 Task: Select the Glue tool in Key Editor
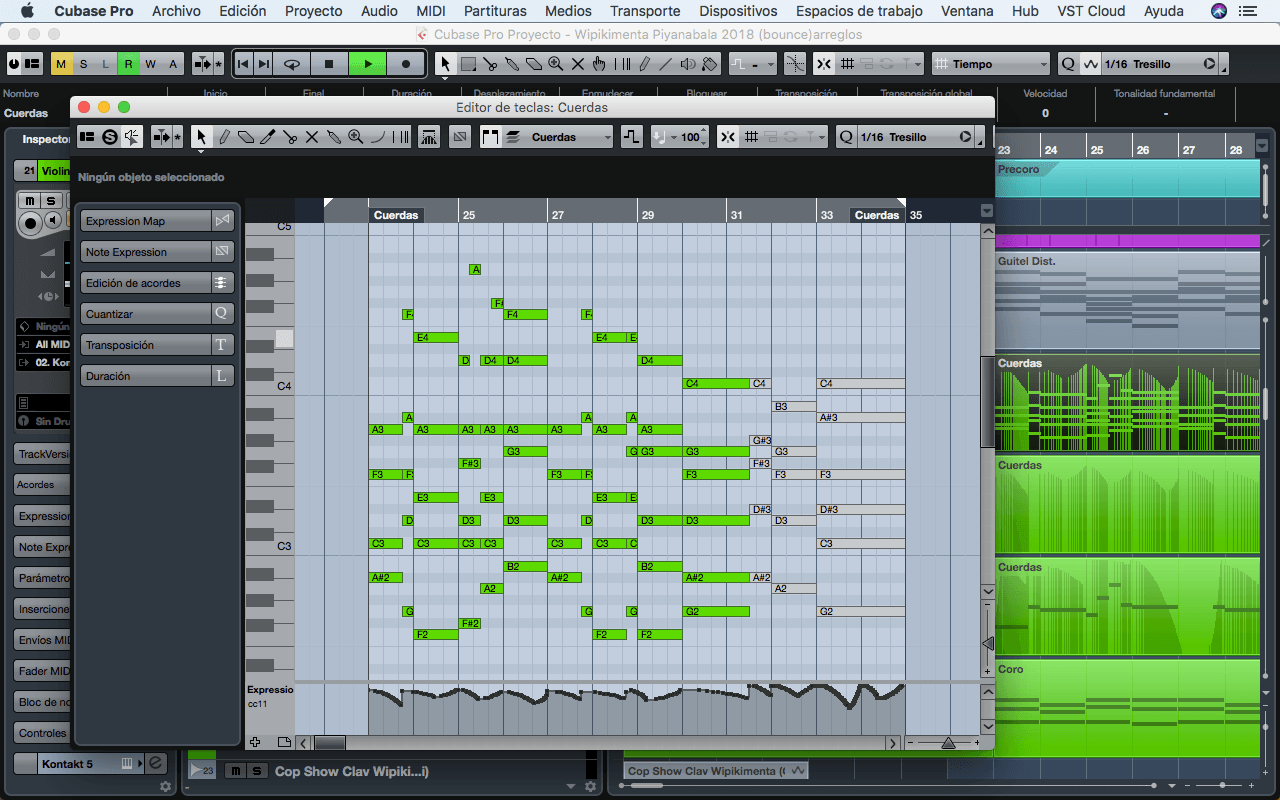pyautogui.click(x=334, y=137)
